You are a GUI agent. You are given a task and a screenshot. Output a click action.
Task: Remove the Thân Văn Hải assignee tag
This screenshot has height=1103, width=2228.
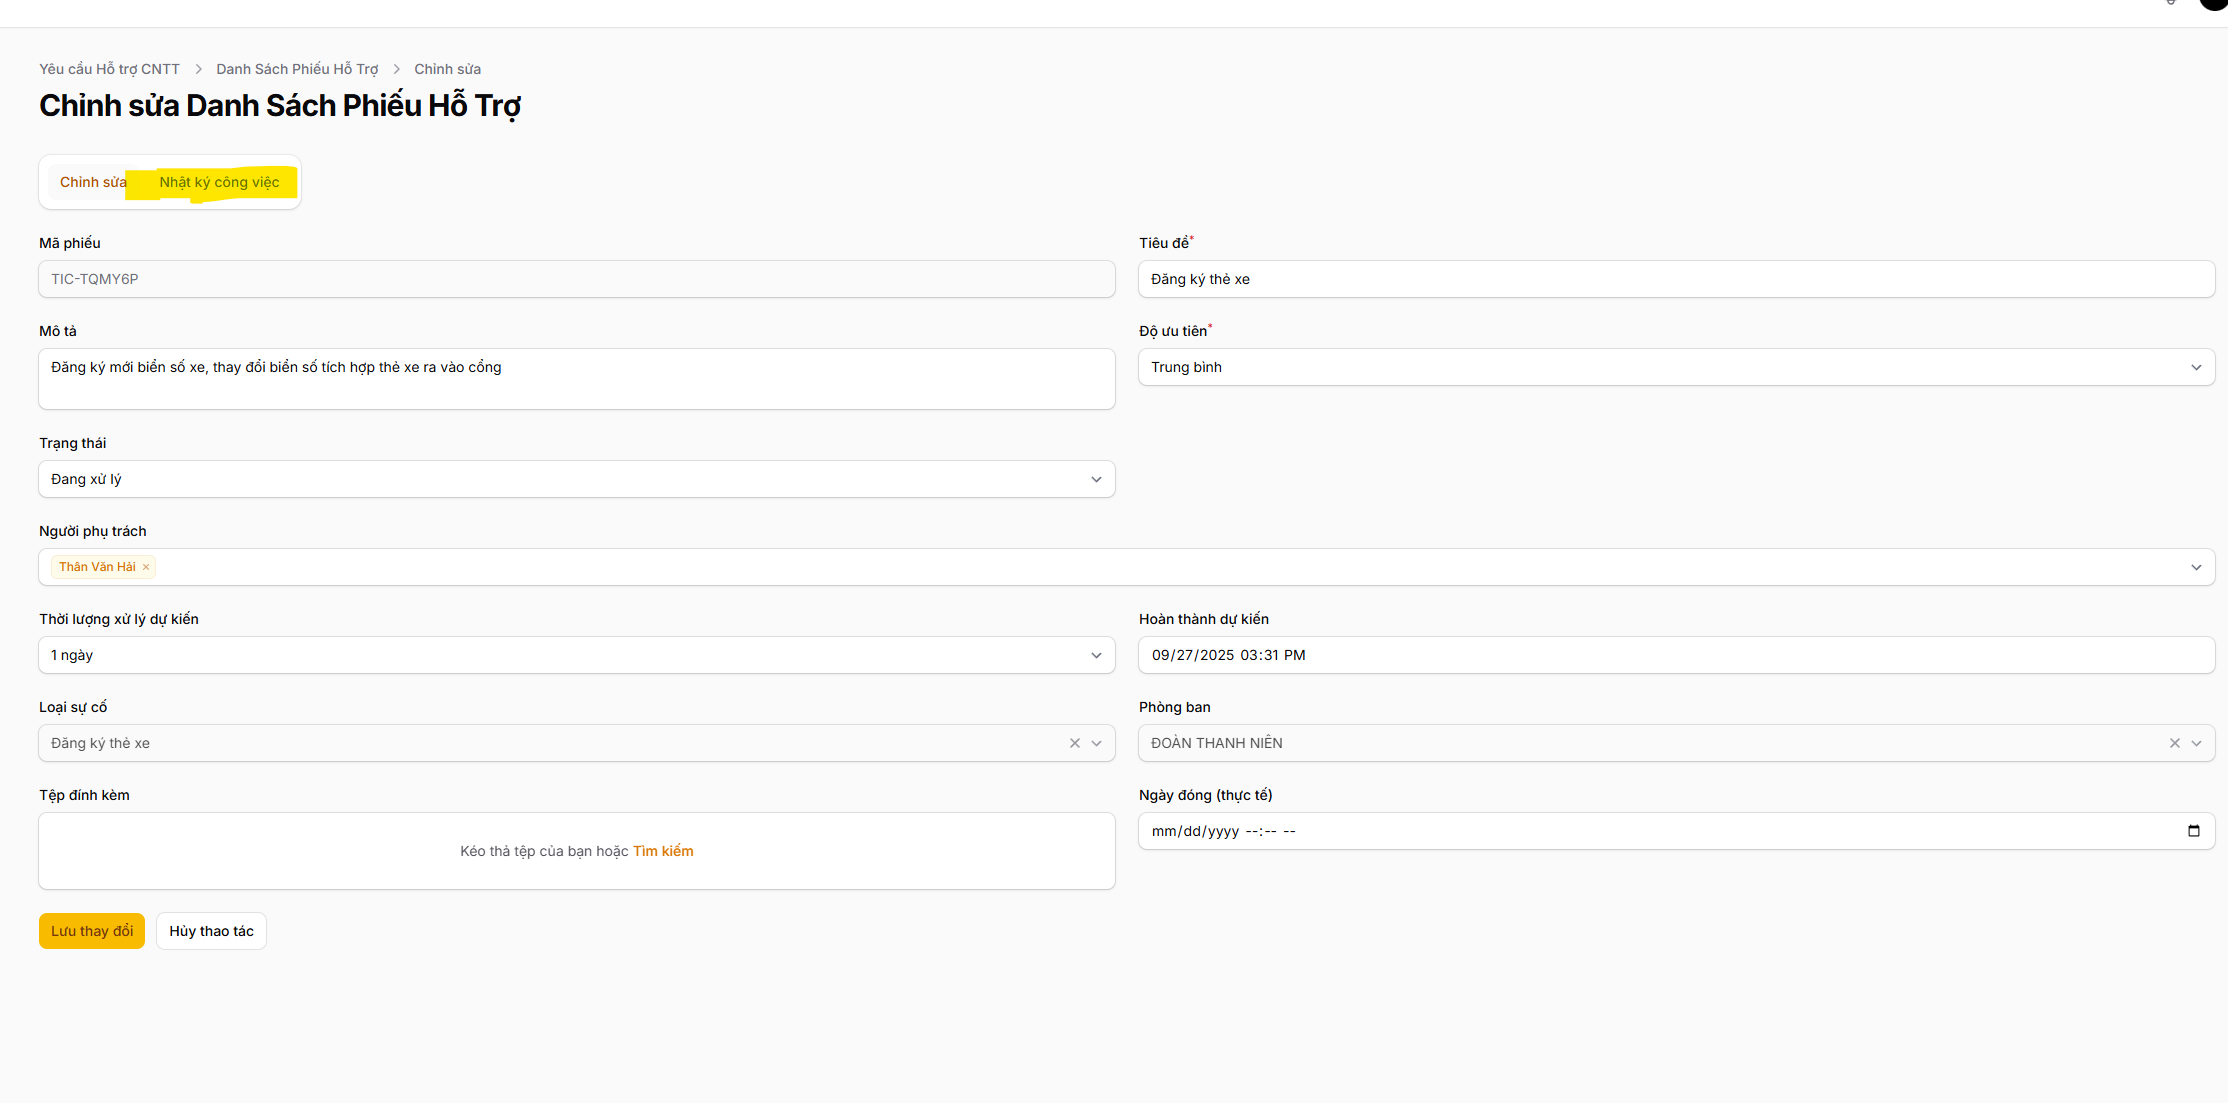pos(146,567)
